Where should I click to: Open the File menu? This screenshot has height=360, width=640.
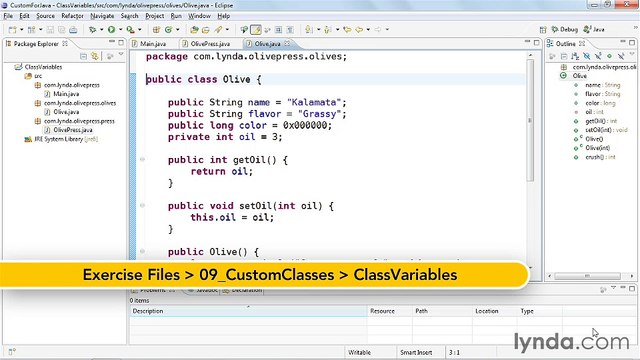click(8, 16)
